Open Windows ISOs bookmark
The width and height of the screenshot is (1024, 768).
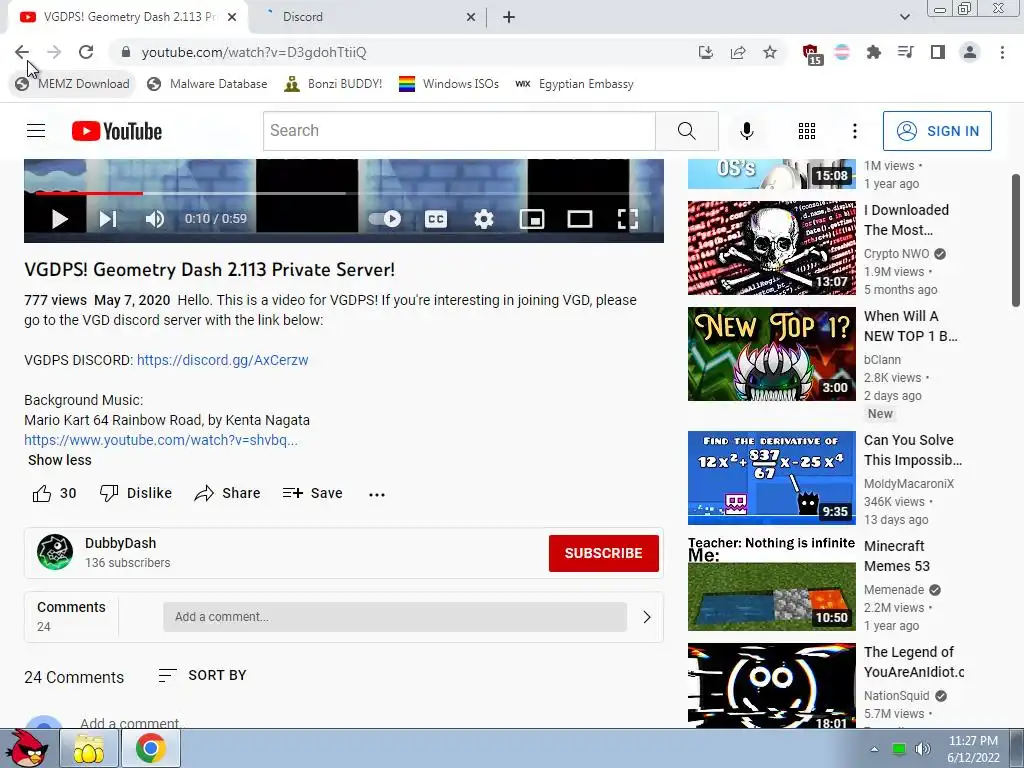[x=449, y=84]
